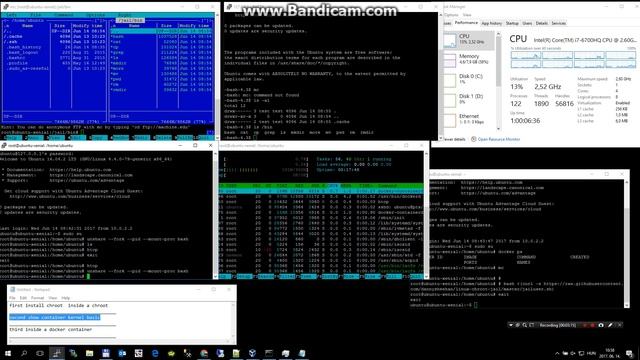Screen dimensions: 640x360
Task: Select CPU in Task Manager sidebar
Action: pos(469,40)
